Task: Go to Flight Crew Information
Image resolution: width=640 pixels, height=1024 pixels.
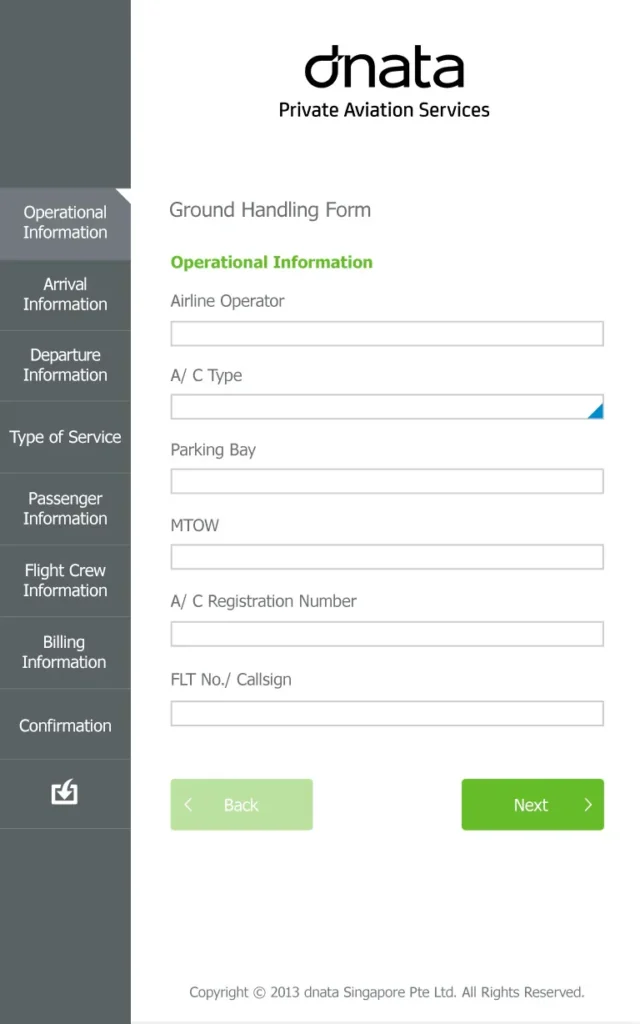Action: [x=65, y=581]
